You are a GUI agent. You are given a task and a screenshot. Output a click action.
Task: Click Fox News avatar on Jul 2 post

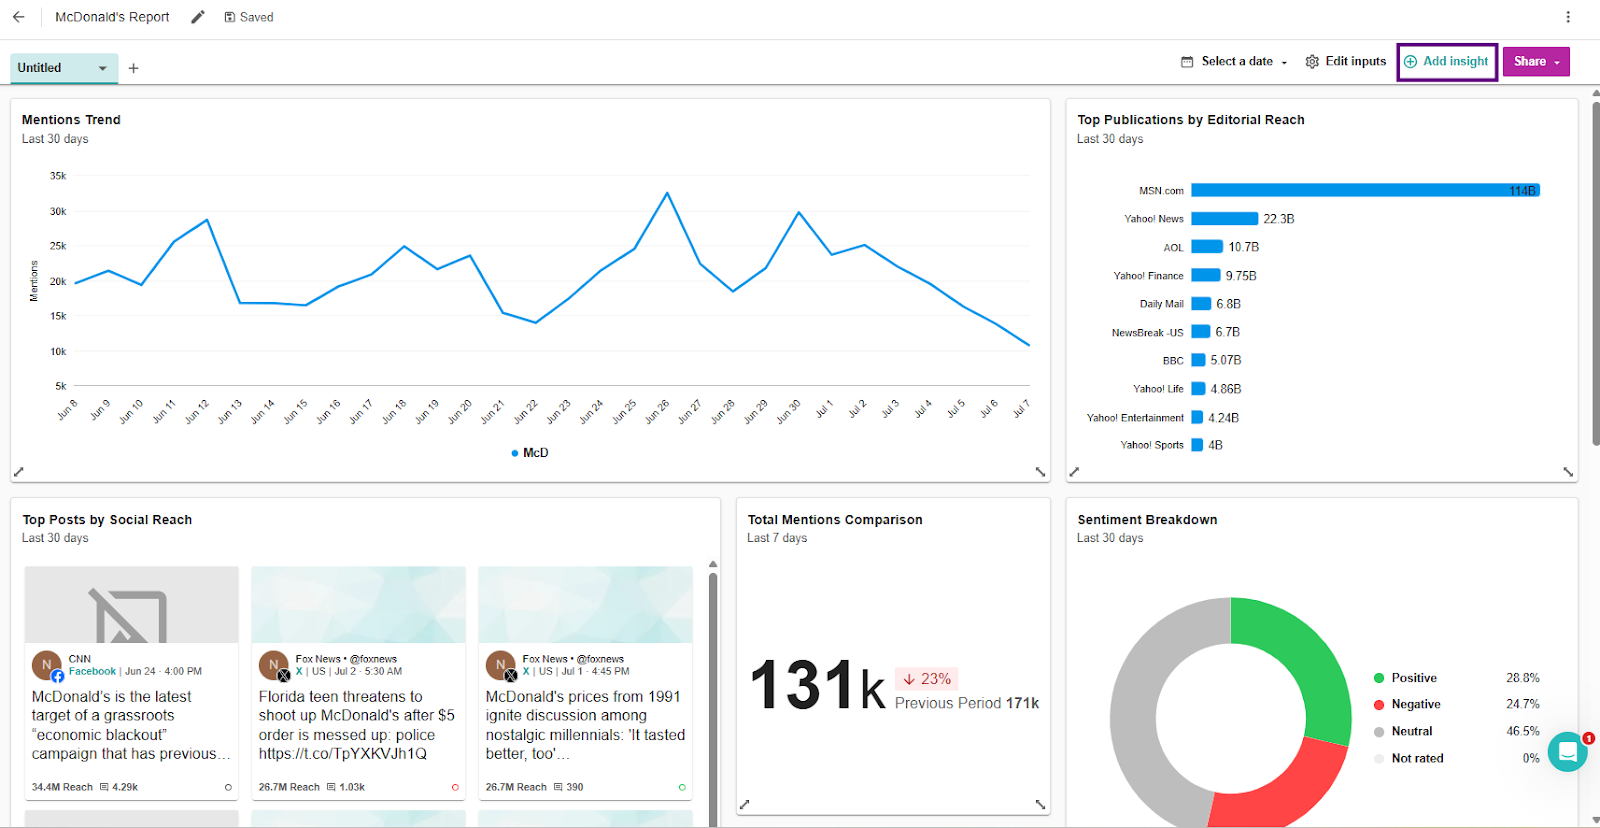pos(273,665)
